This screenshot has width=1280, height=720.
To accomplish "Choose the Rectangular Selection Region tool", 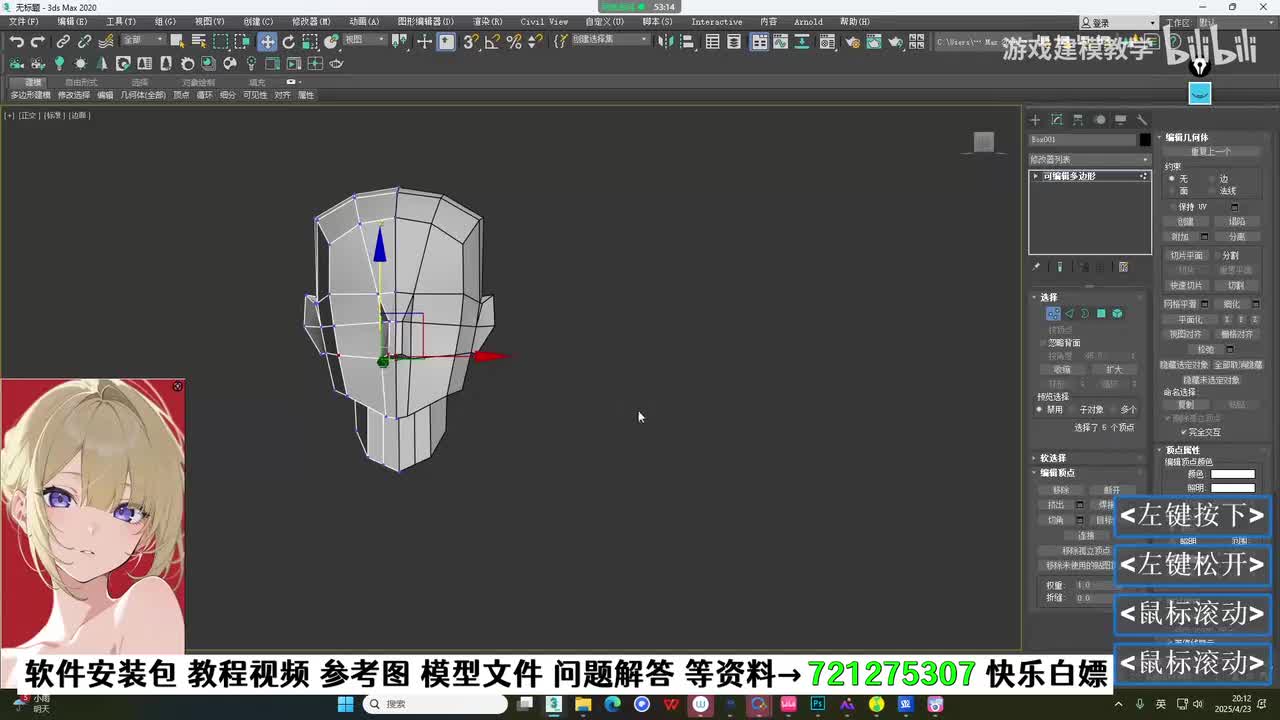I will [221, 41].
